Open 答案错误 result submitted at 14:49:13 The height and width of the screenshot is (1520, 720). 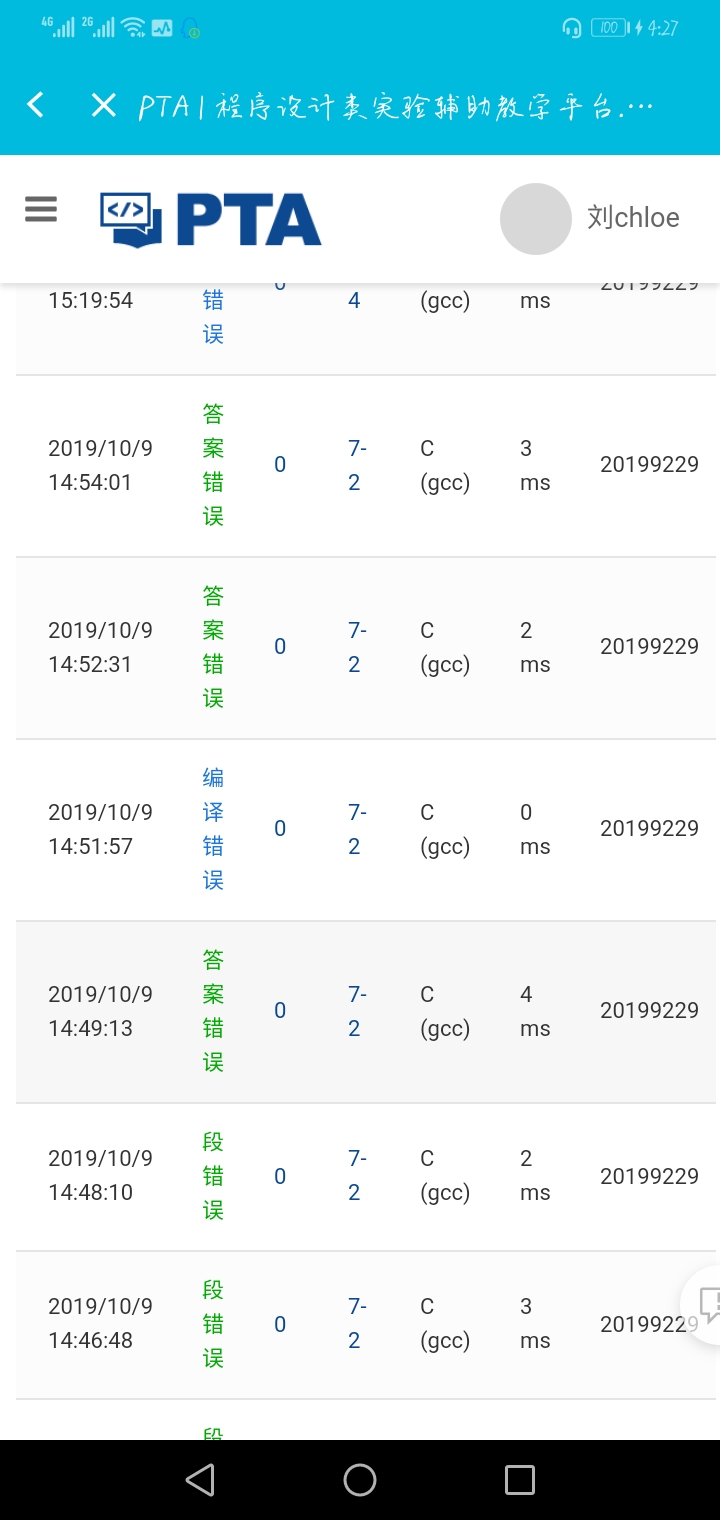[x=213, y=1011]
